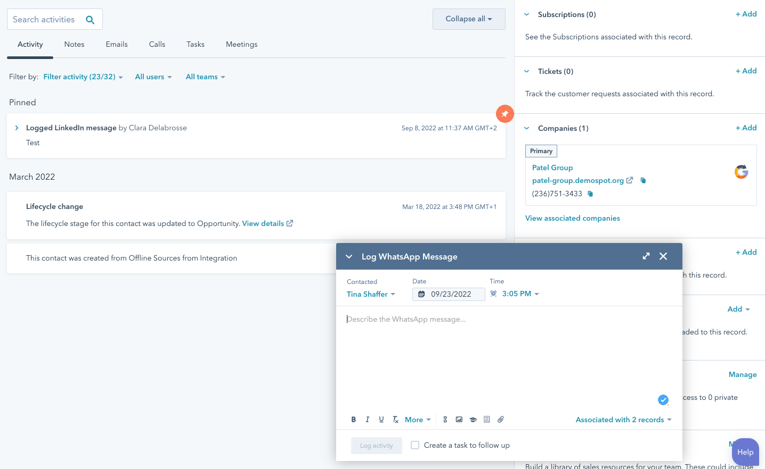Open the More formatting options dropdown
This screenshot has height=469, width=765.
tap(418, 419)
